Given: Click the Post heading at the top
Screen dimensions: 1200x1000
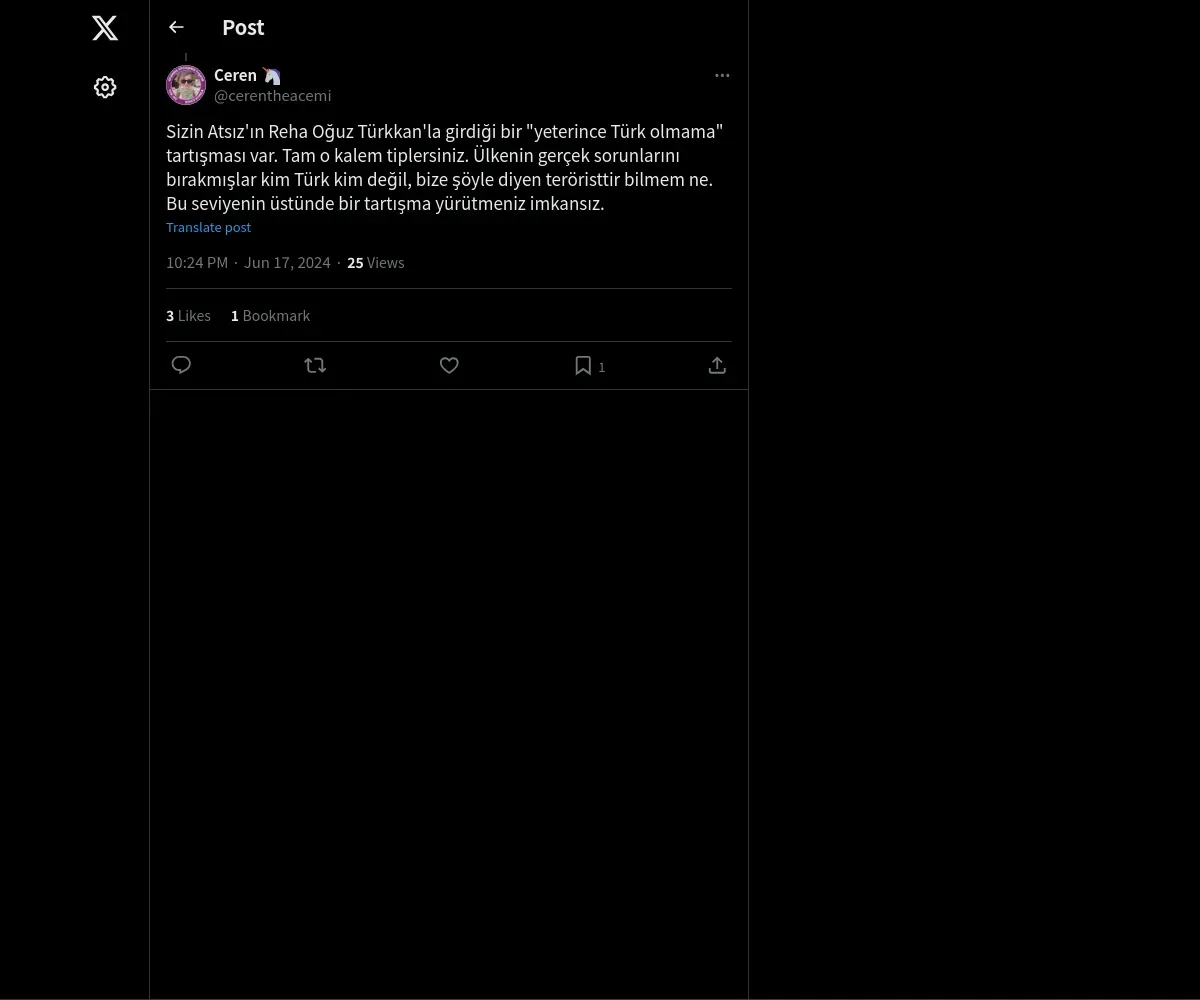Looking at the screenshot, I should tap(243, 28).
